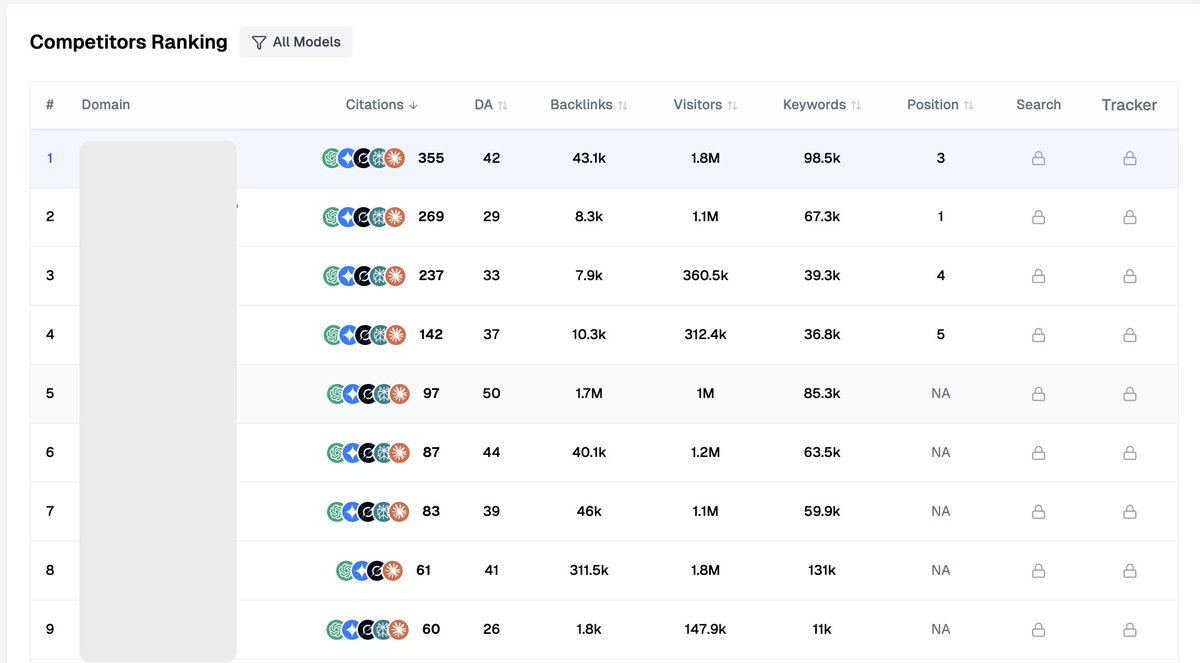The height and width of the screenshot is (663, 1200).
Task: Click Search lock icon in 142 citations row
Action: click(x=1038, y=335)
